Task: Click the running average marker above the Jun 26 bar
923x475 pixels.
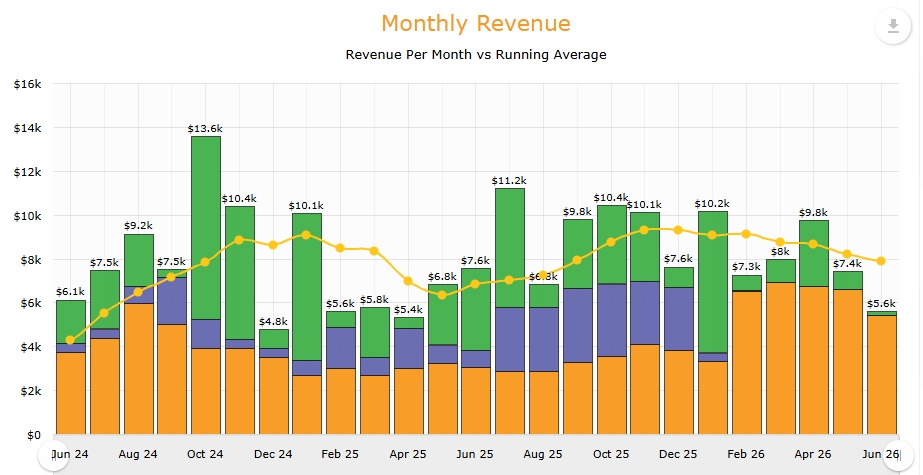Action: pos(881,261)
